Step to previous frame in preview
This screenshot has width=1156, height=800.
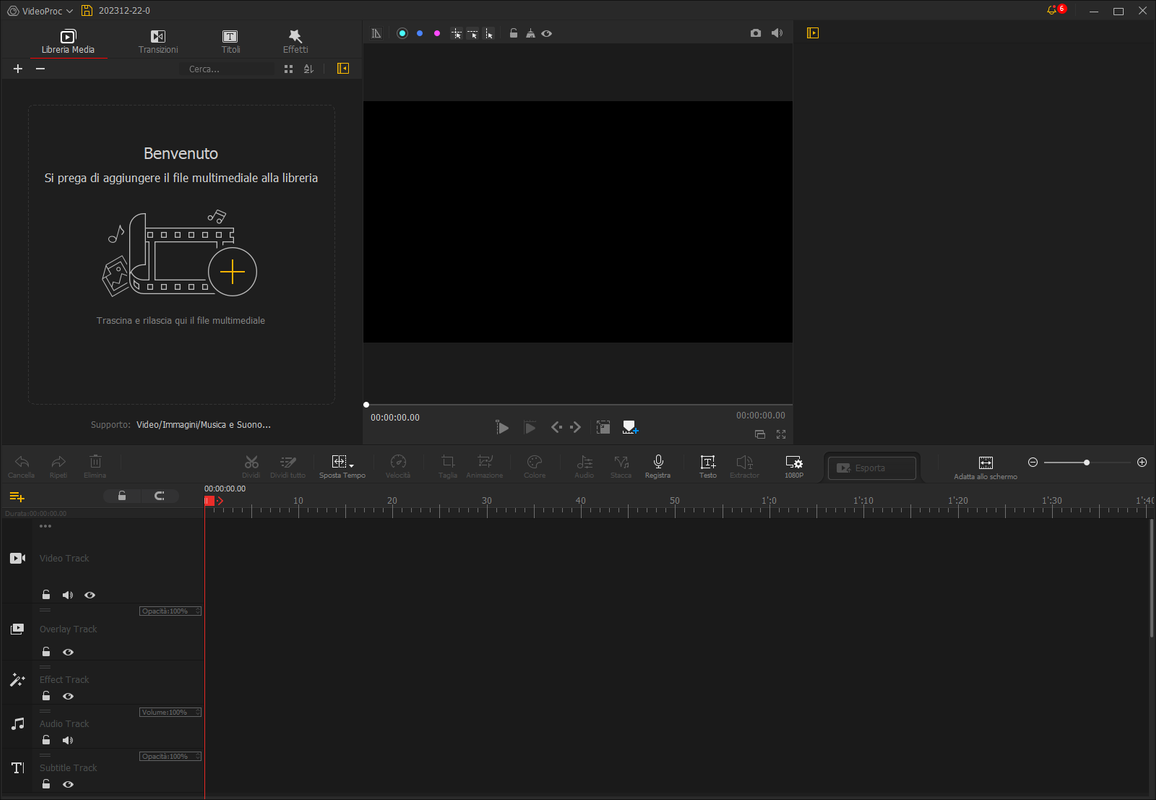[557, 428]
